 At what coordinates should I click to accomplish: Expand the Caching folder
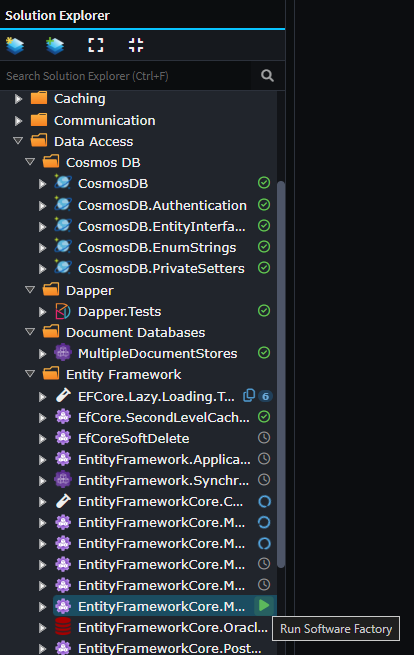(18, 99)
